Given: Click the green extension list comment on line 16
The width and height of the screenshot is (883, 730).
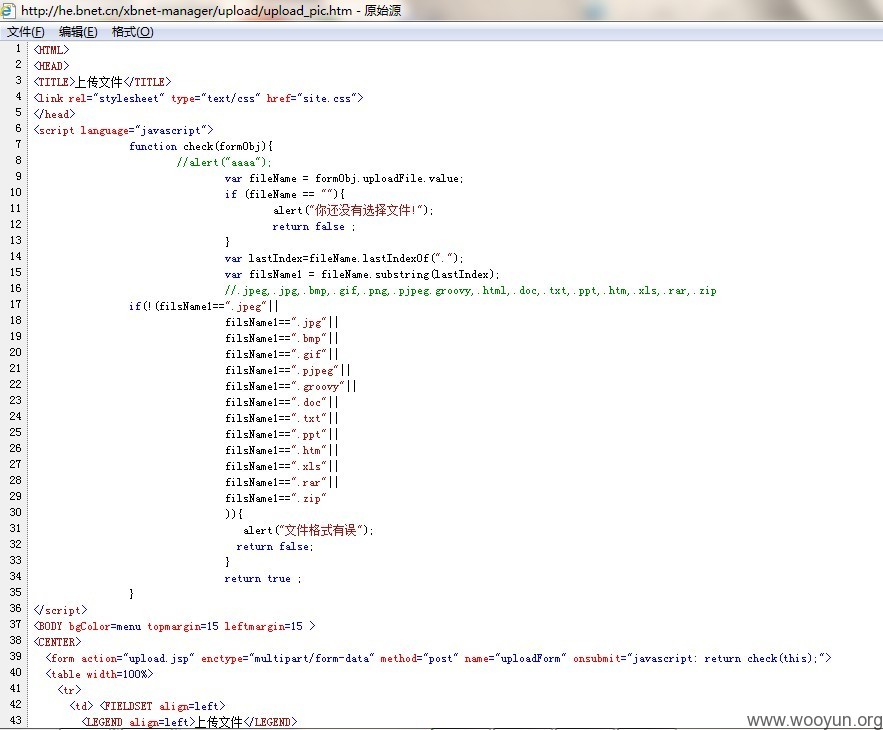Looking at the screenshot, I should pos(470,290).
